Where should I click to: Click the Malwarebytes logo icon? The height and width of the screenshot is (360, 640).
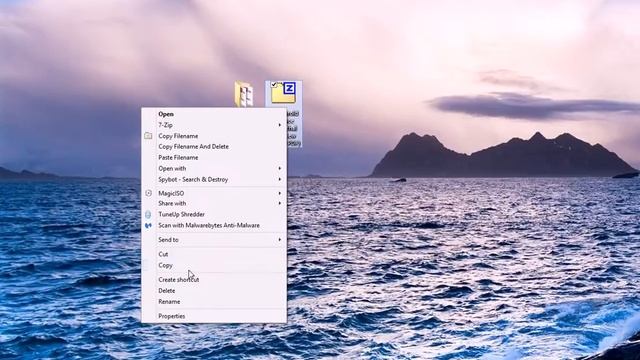pos(148,225)
